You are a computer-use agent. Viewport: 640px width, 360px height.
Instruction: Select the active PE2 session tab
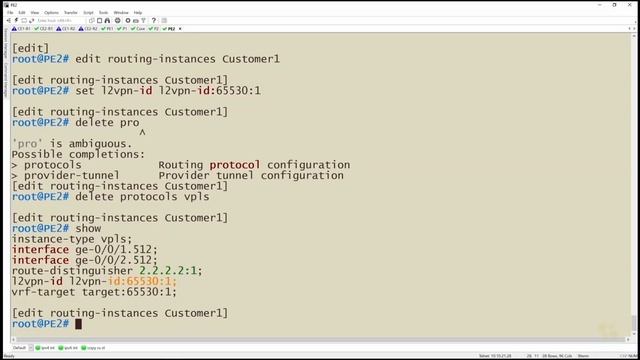tap(169, 29)
